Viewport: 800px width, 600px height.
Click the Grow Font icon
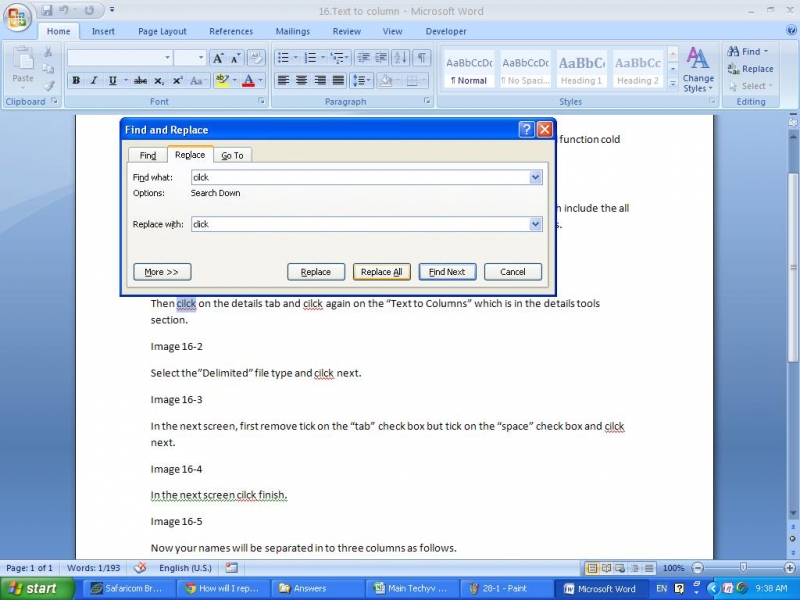(x=218, y=58)
